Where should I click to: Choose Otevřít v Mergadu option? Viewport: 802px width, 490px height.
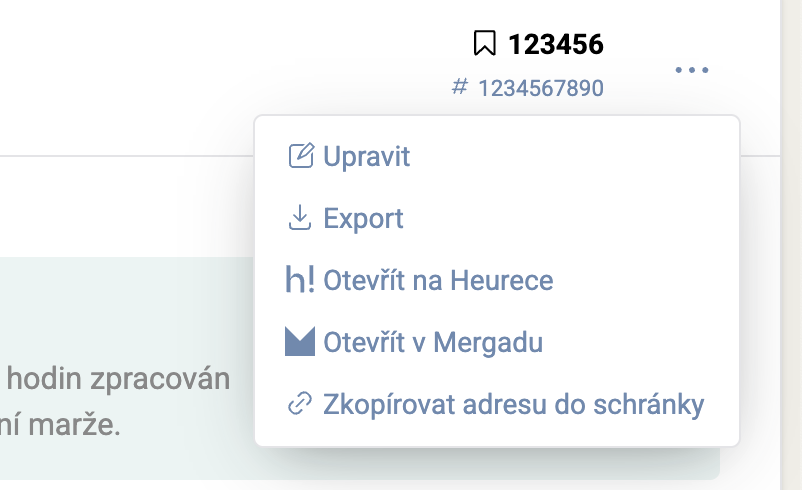coord(433,342)
